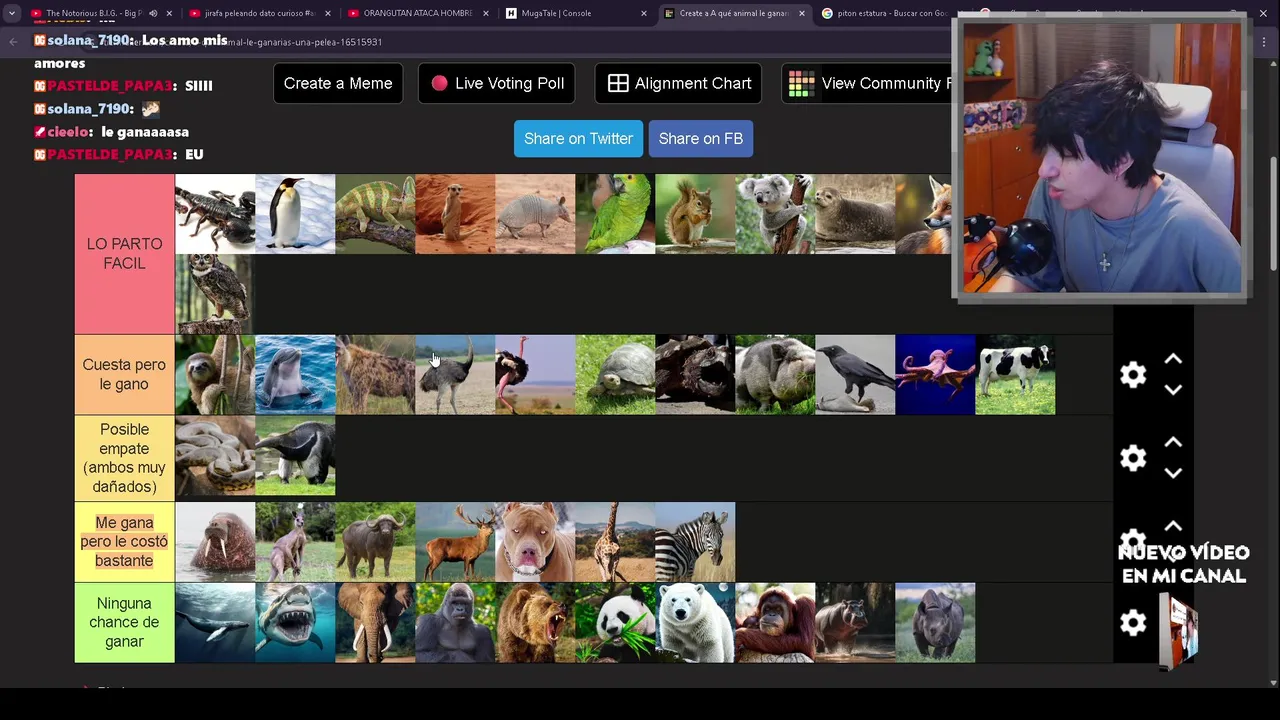Select the octopus image
This screenshot has height=720, width=1280.
[935, 375]
